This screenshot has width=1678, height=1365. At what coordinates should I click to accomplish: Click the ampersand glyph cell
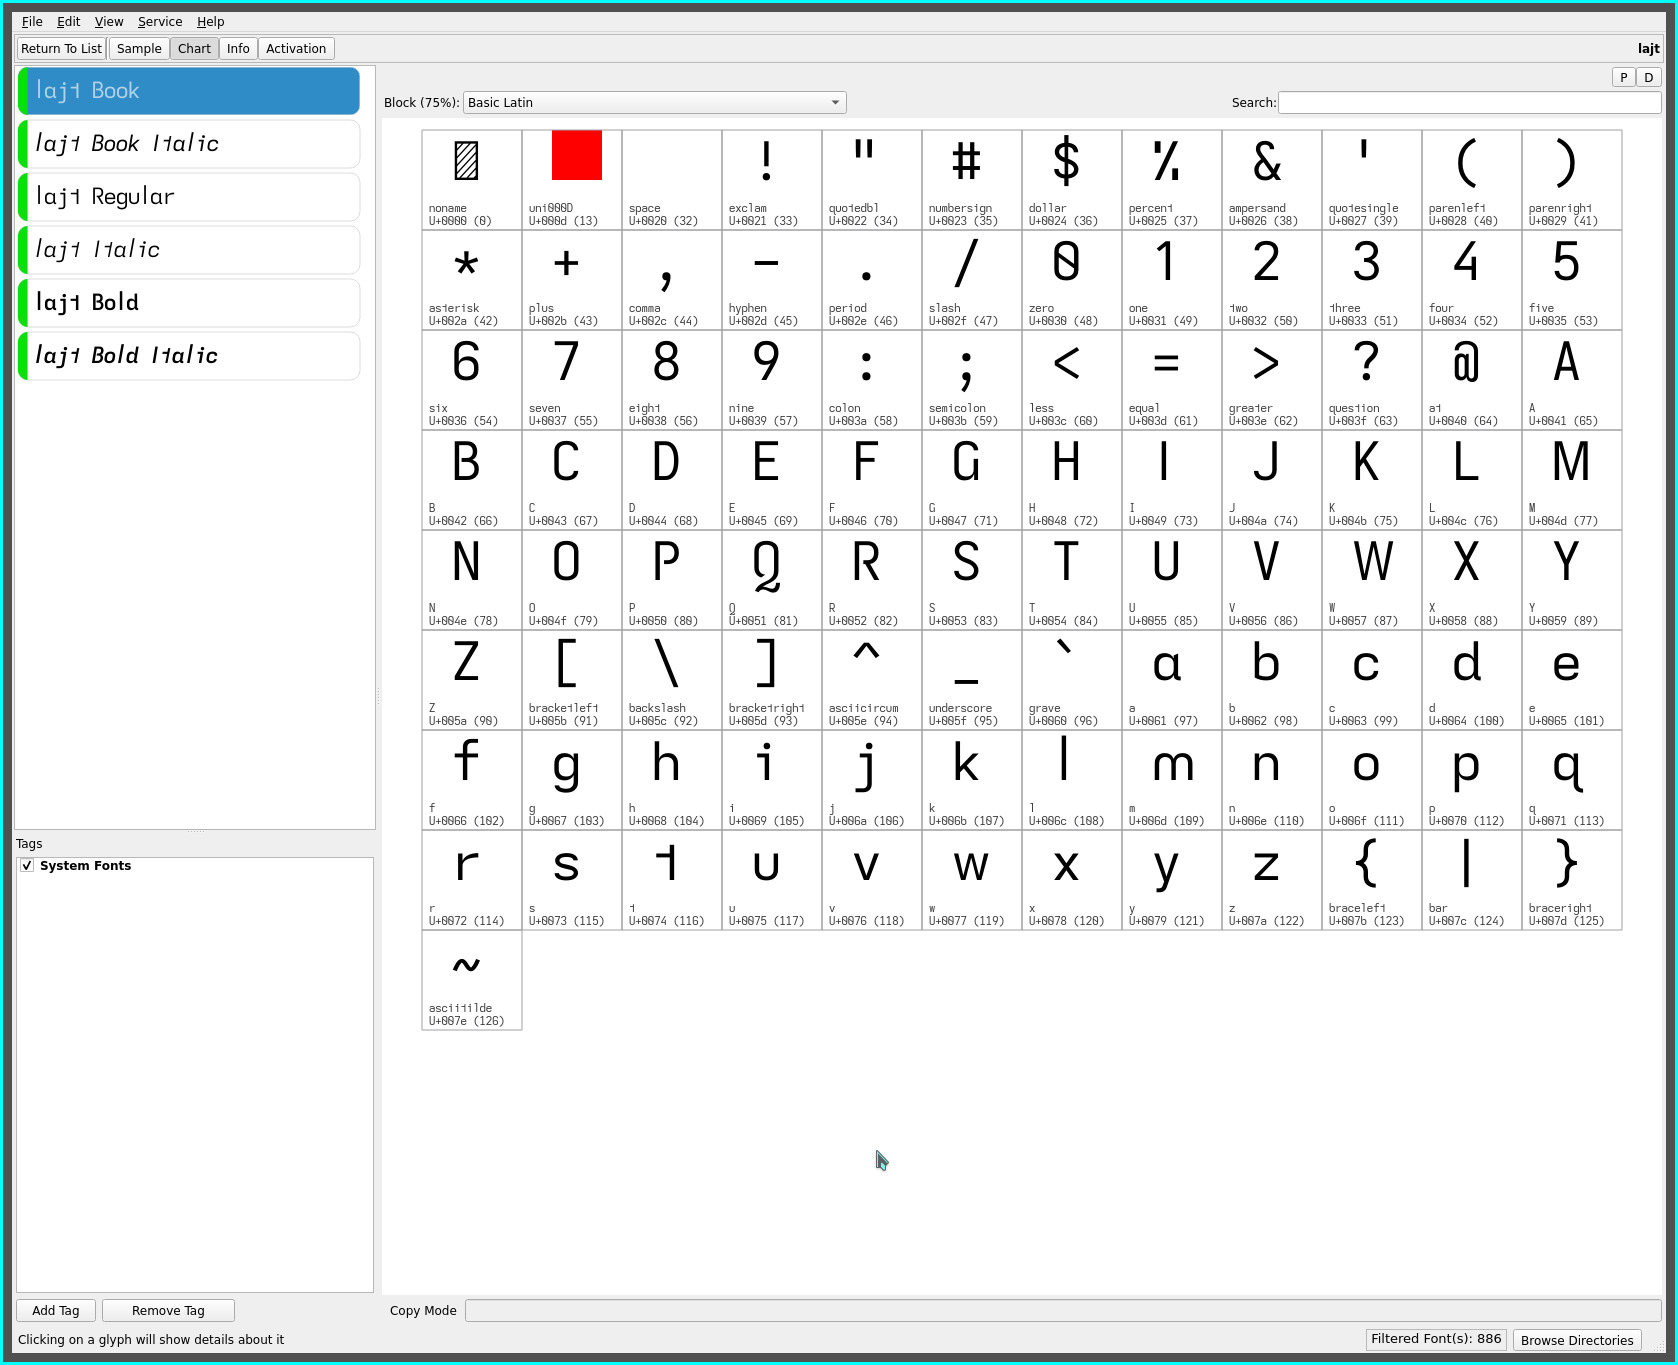point(1272,180)
